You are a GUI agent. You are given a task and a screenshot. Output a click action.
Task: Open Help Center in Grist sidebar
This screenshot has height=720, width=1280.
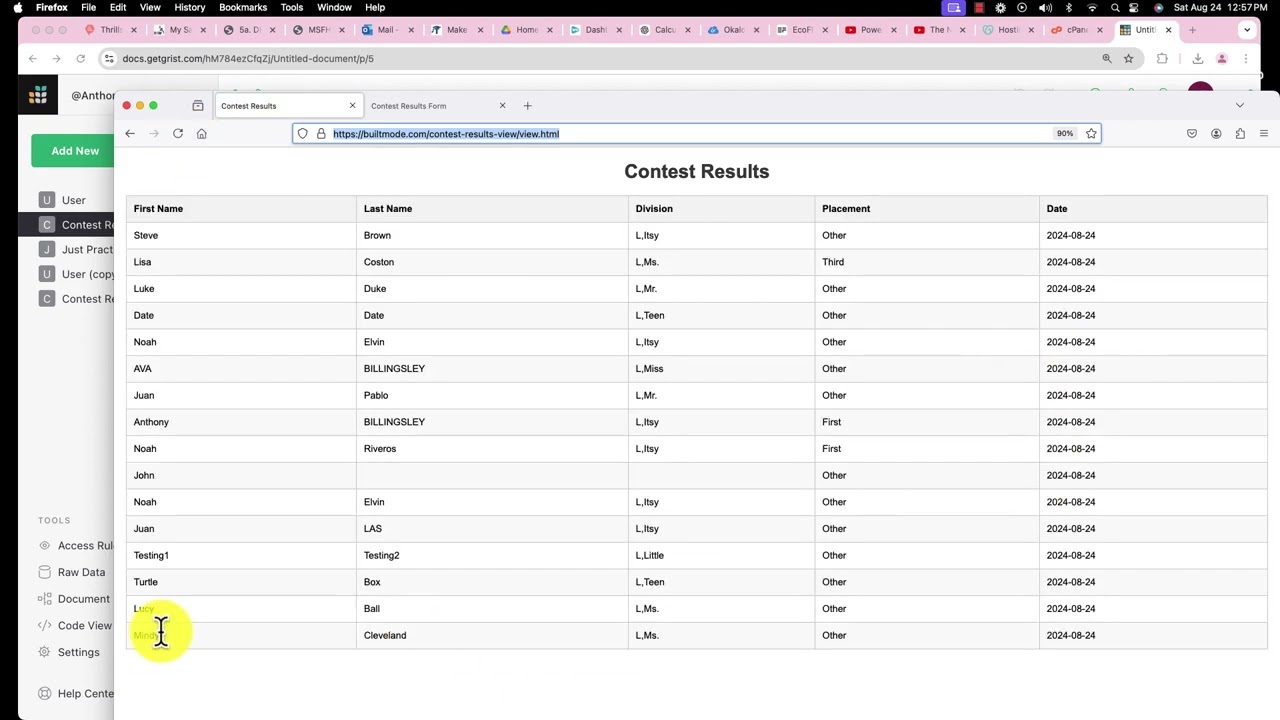[x=75, y=693]
